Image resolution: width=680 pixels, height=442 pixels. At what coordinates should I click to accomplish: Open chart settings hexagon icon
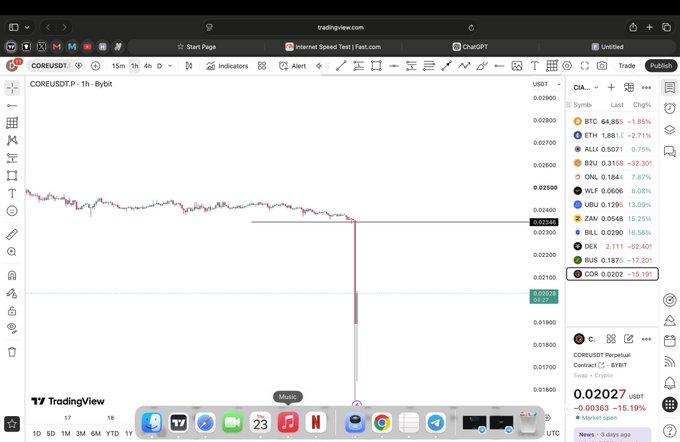pos(567,66)
